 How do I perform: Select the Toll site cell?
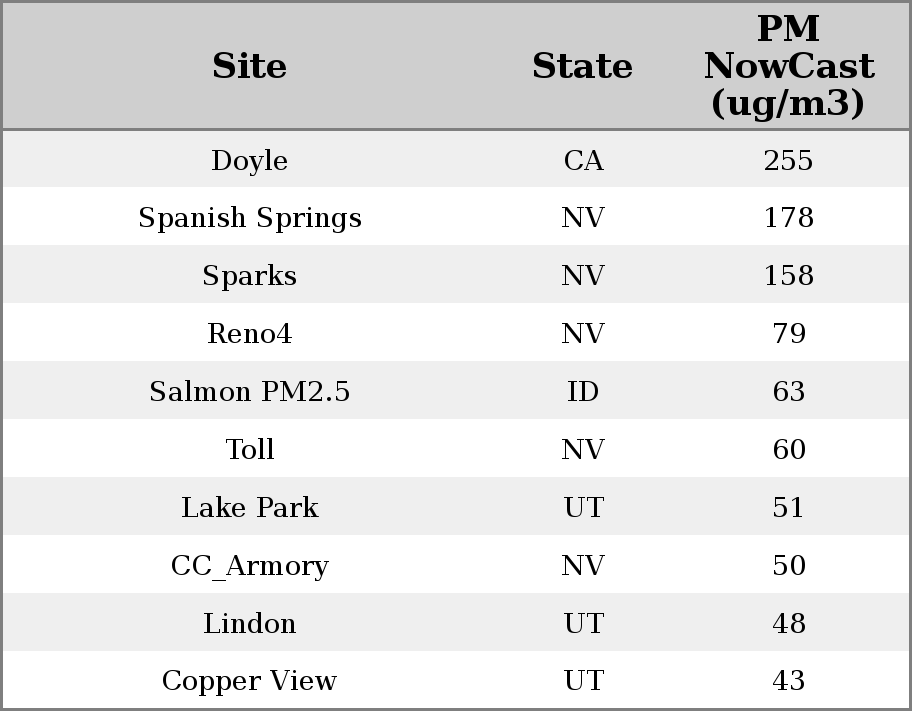click(x=249, y=450)
